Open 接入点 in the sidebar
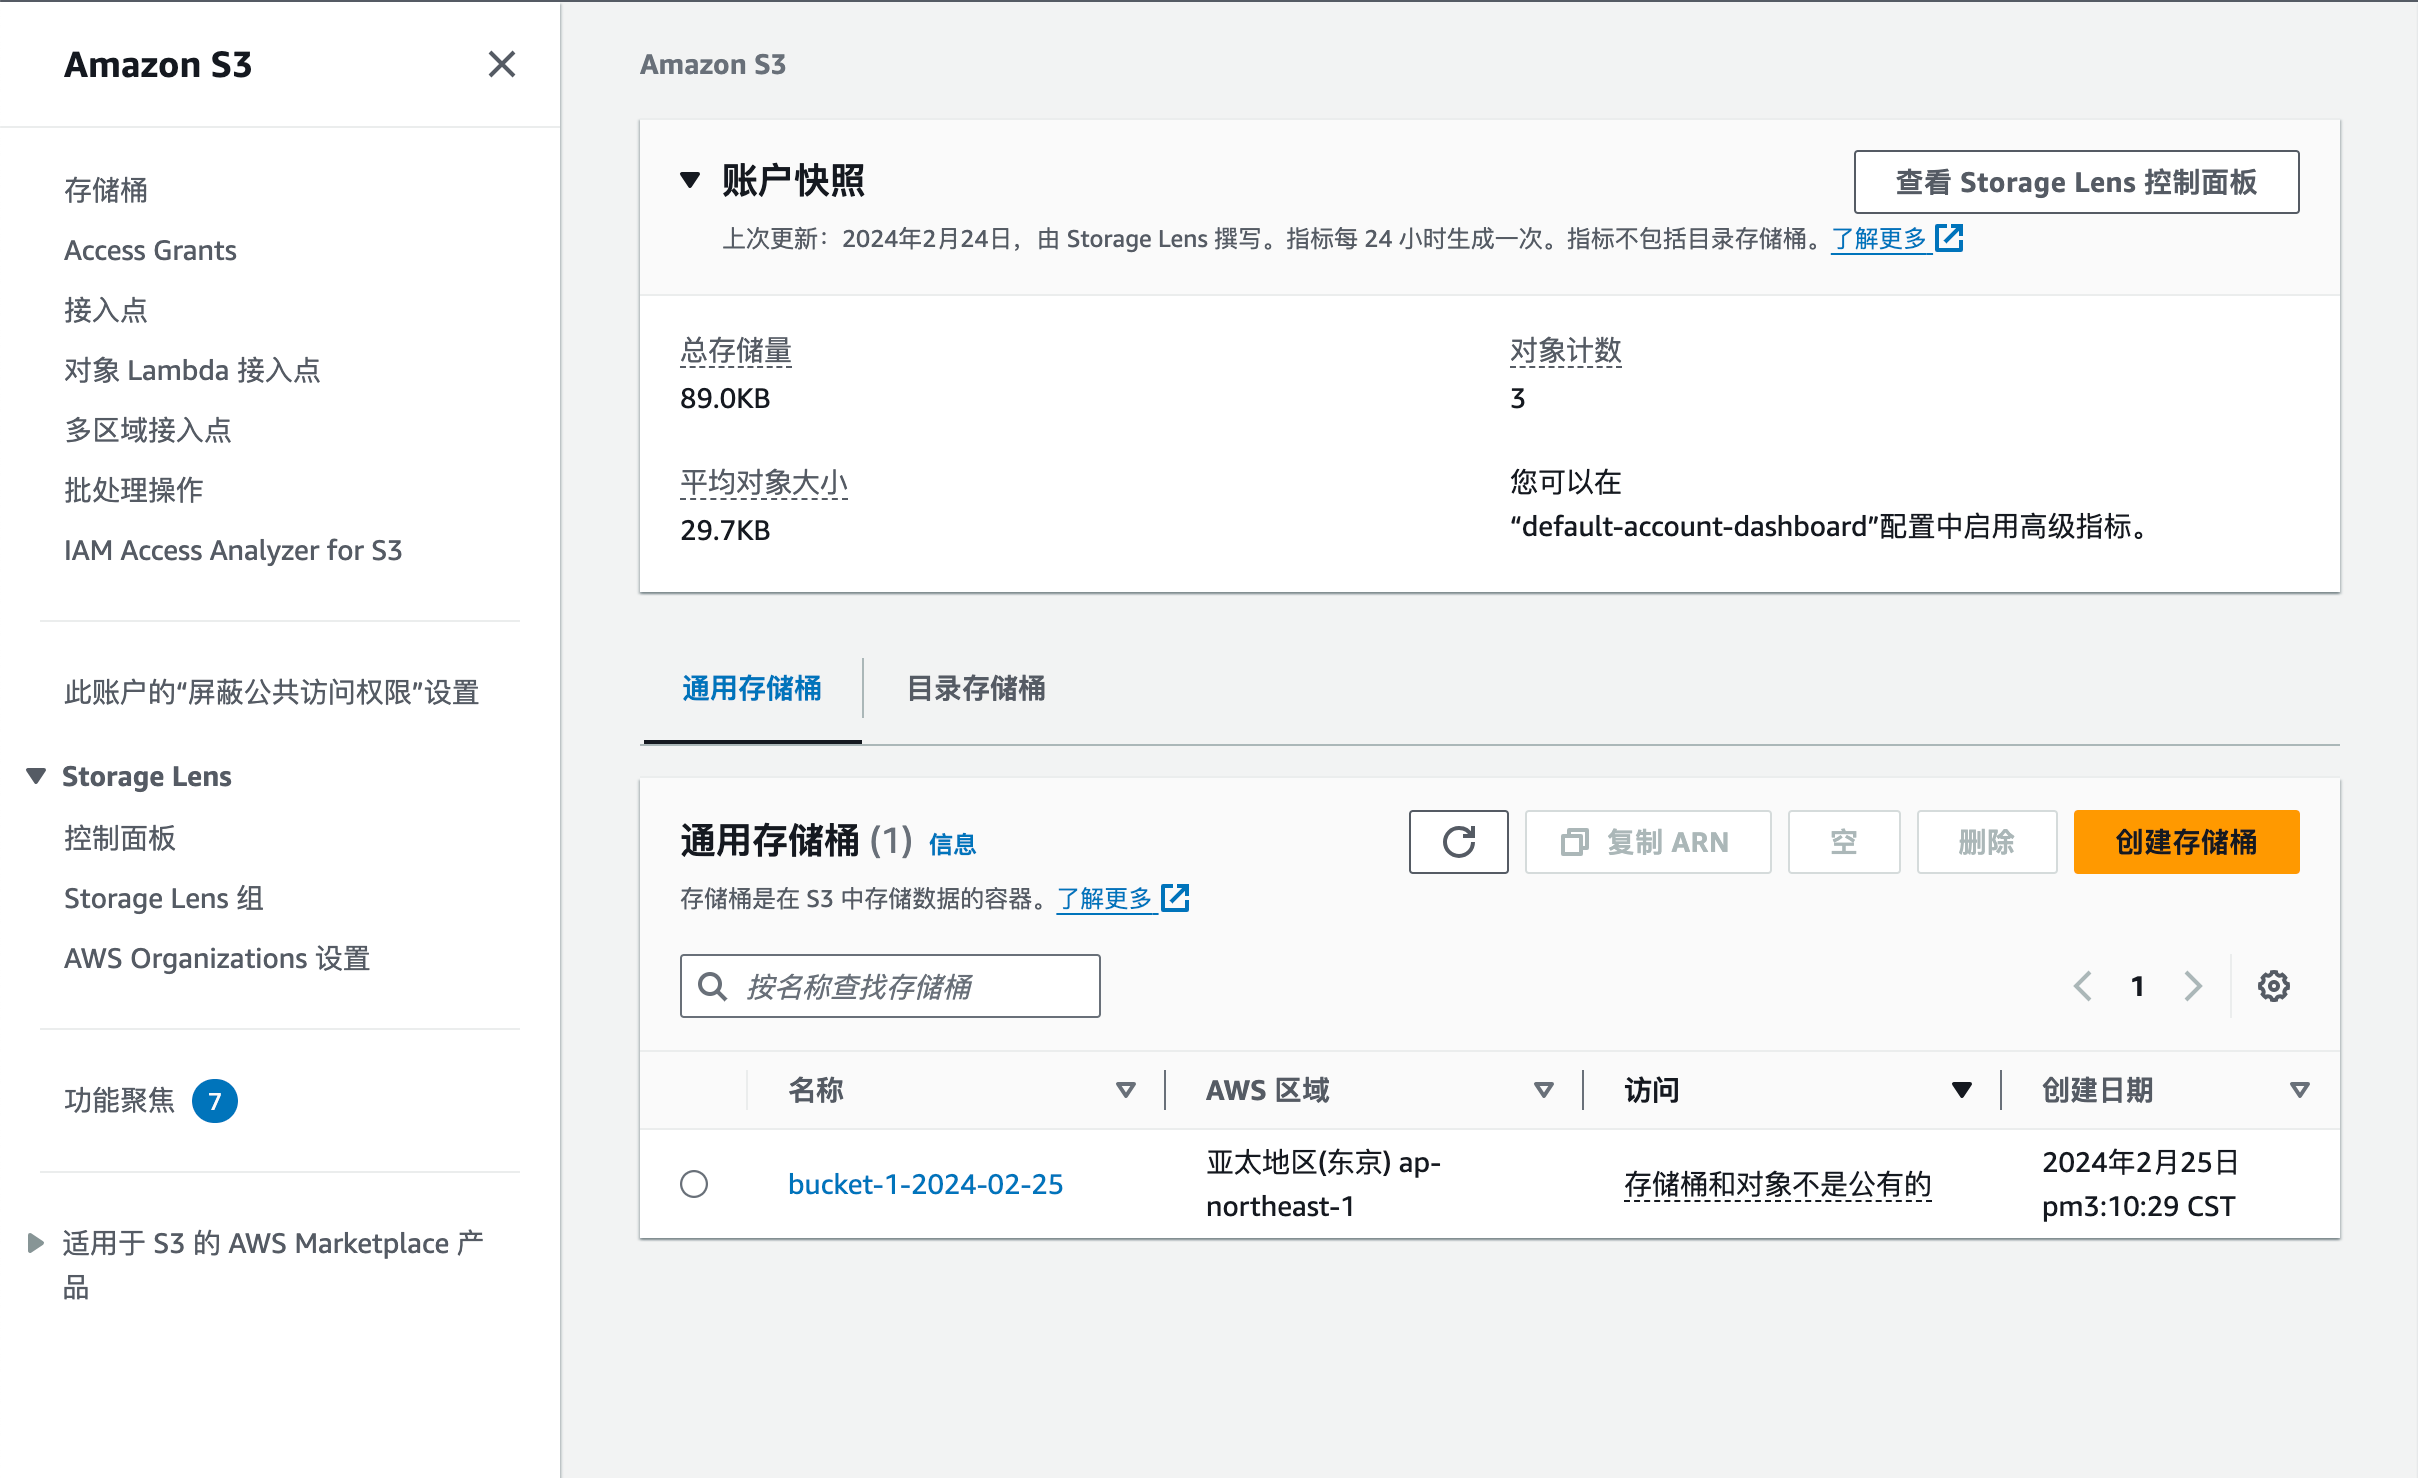 point(106,310)
